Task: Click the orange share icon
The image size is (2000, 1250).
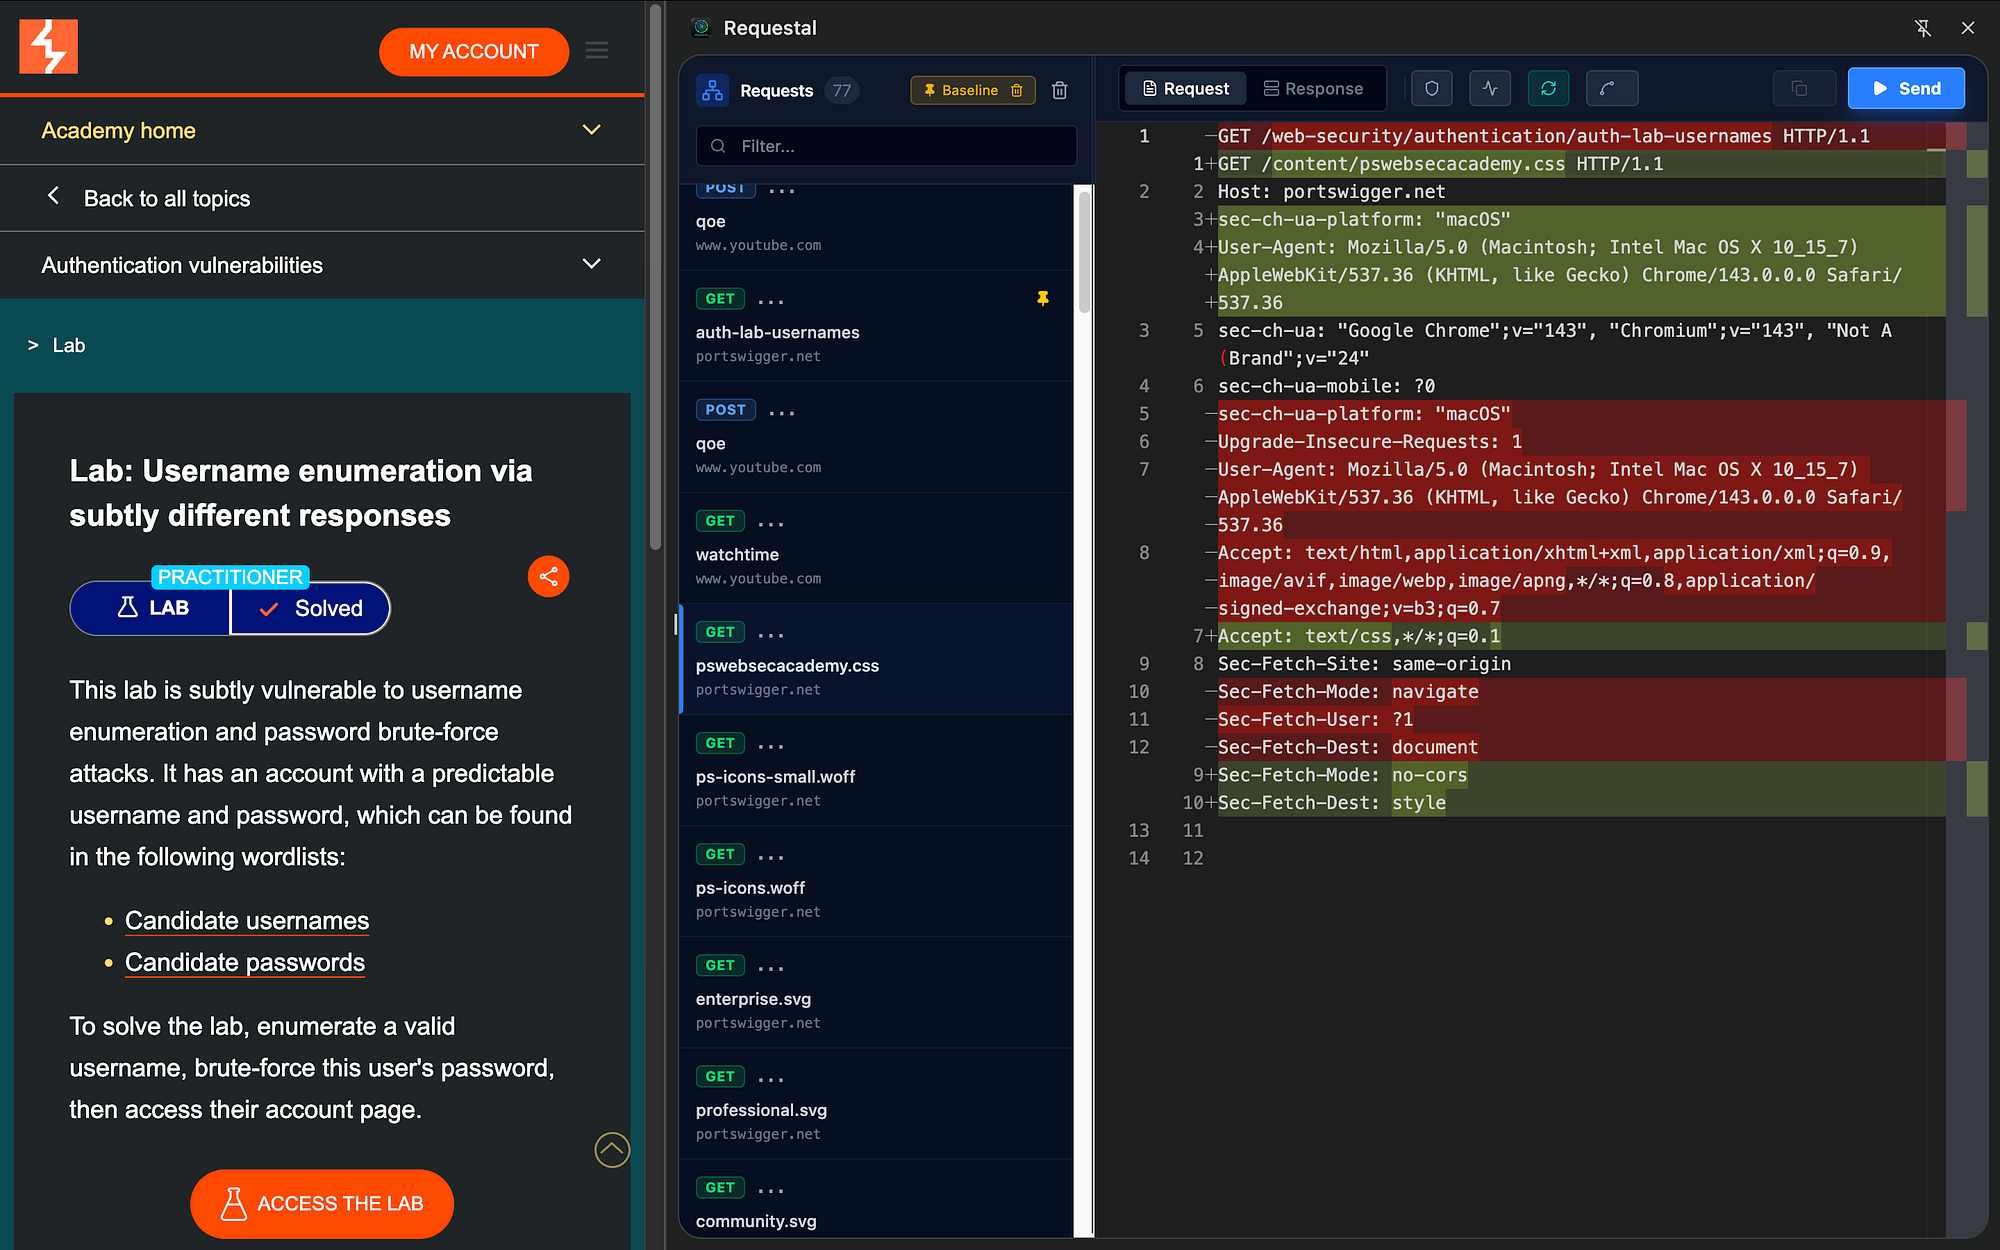Action: point(548,577)
